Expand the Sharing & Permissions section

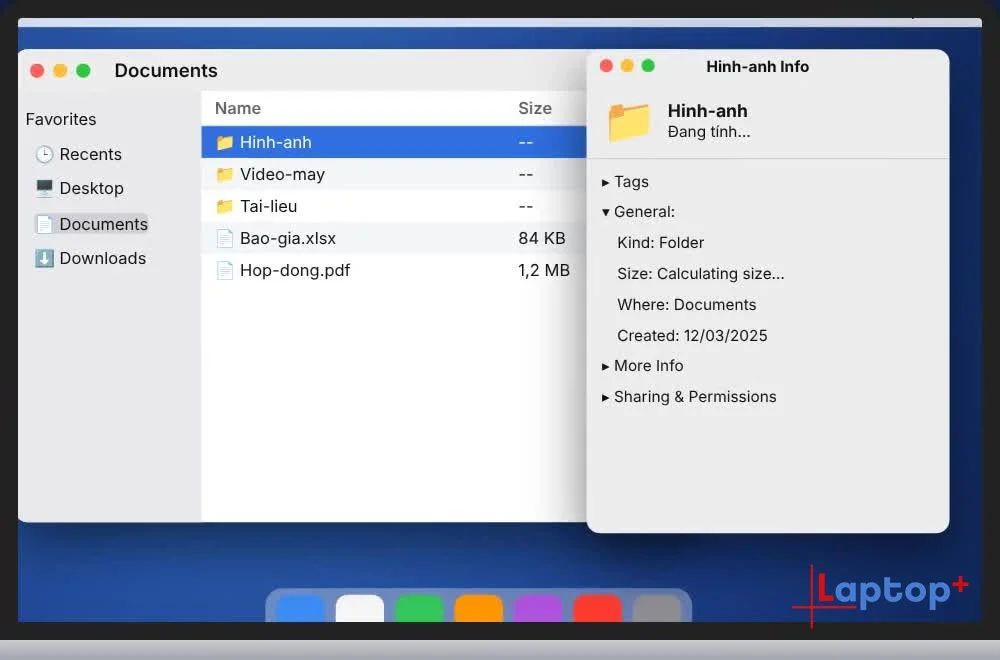coord(605,397)
